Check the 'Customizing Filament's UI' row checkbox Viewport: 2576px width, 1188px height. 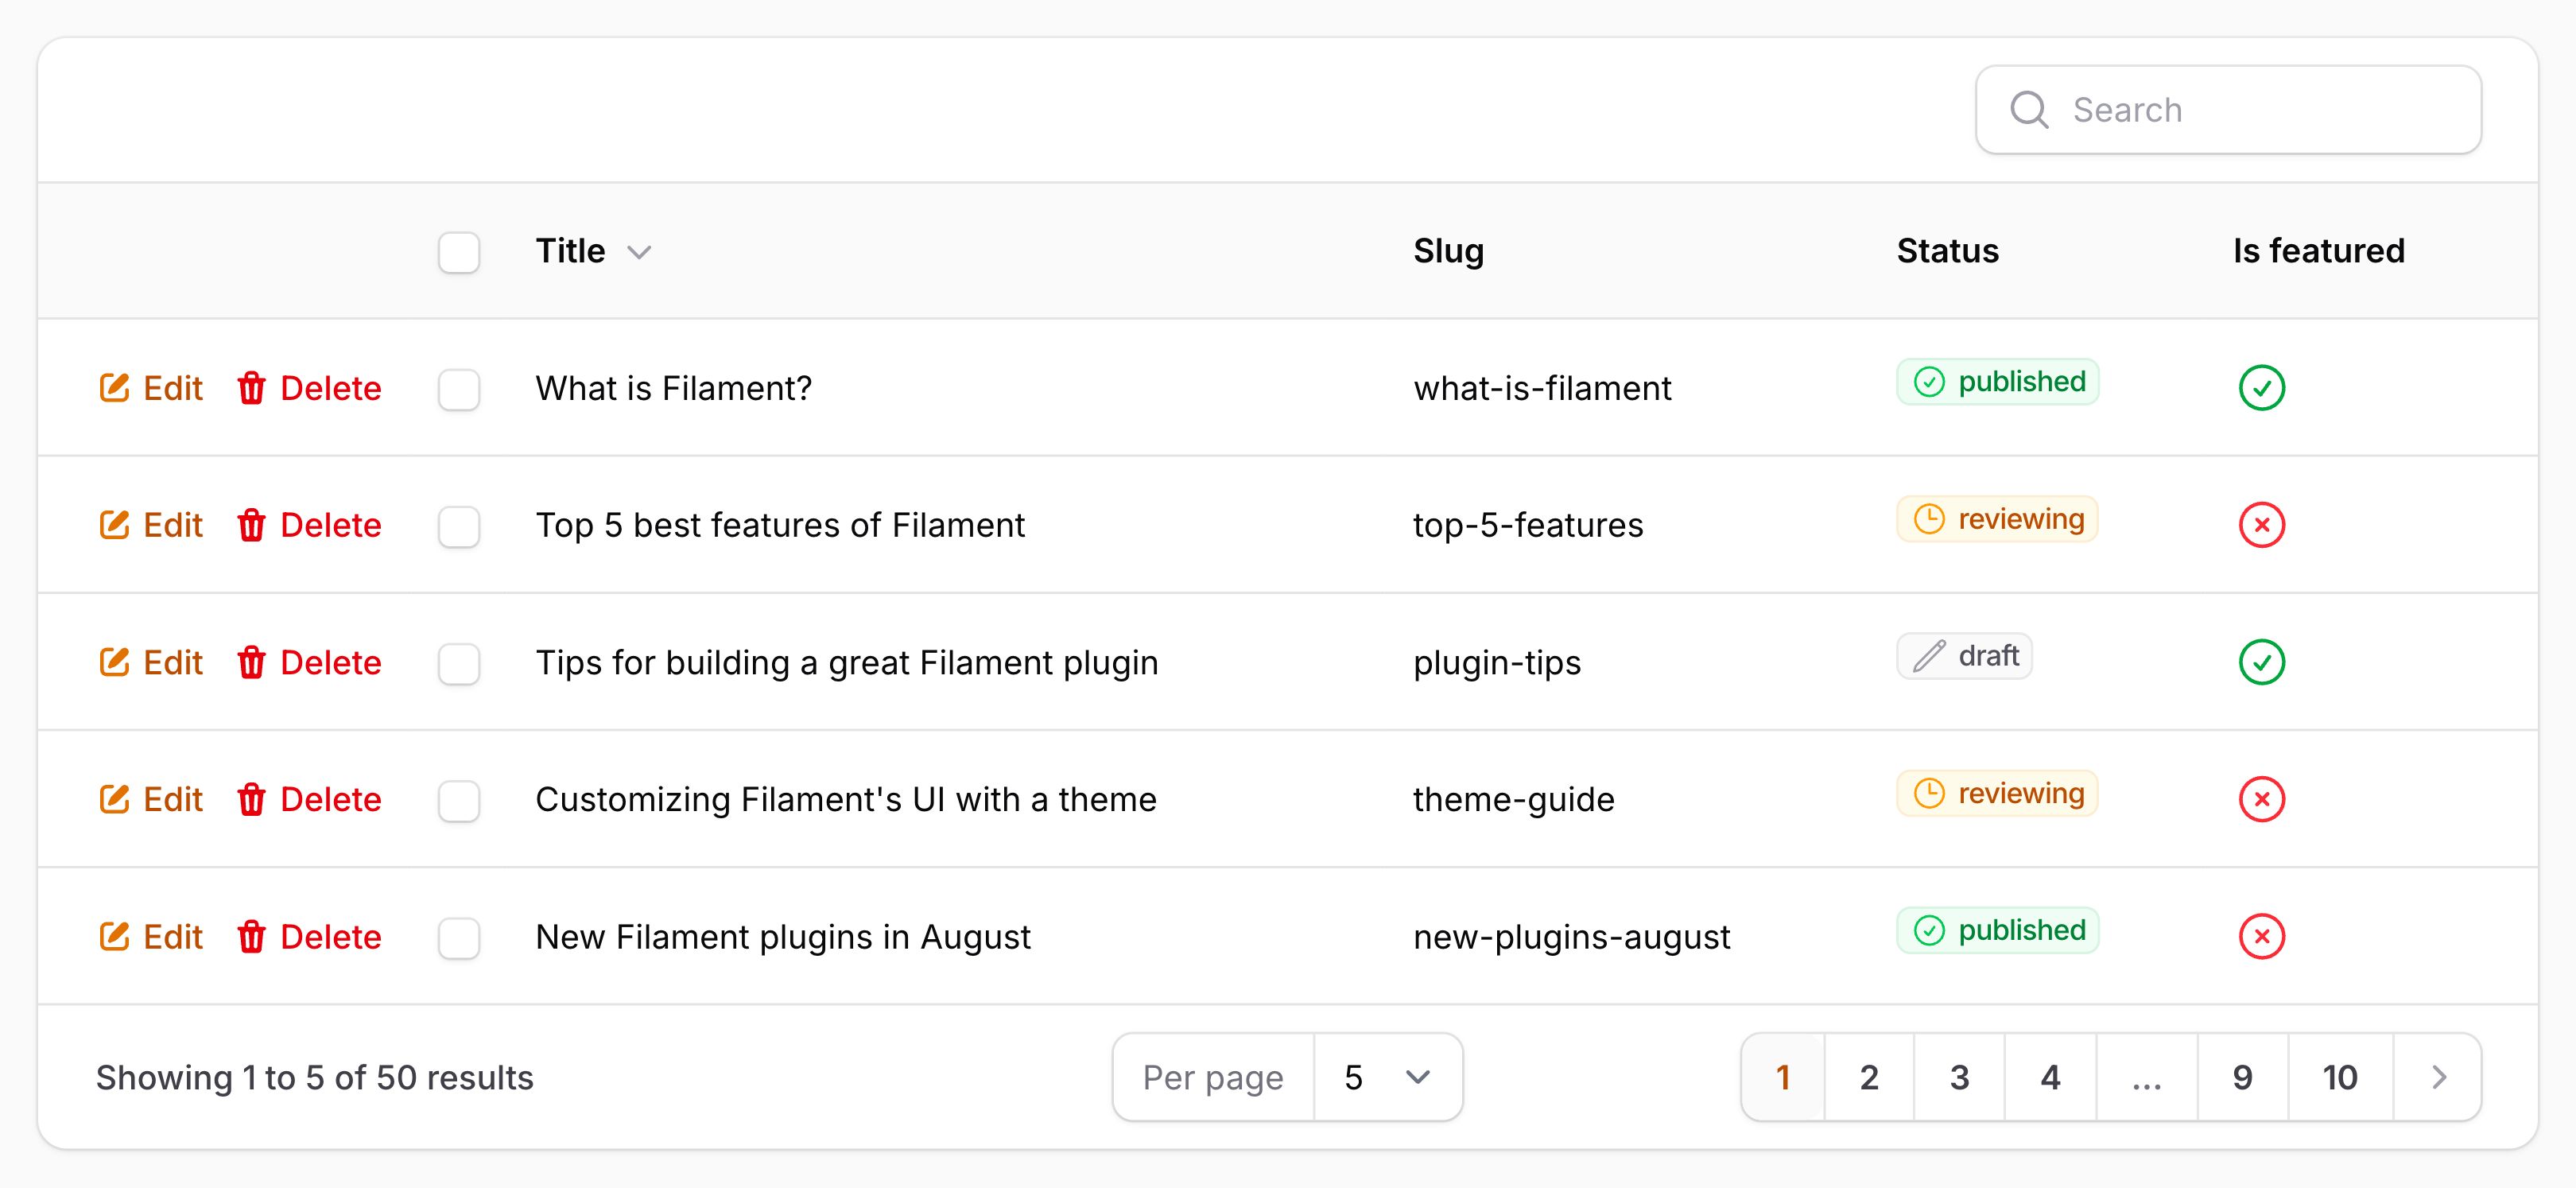pos(459,800)
